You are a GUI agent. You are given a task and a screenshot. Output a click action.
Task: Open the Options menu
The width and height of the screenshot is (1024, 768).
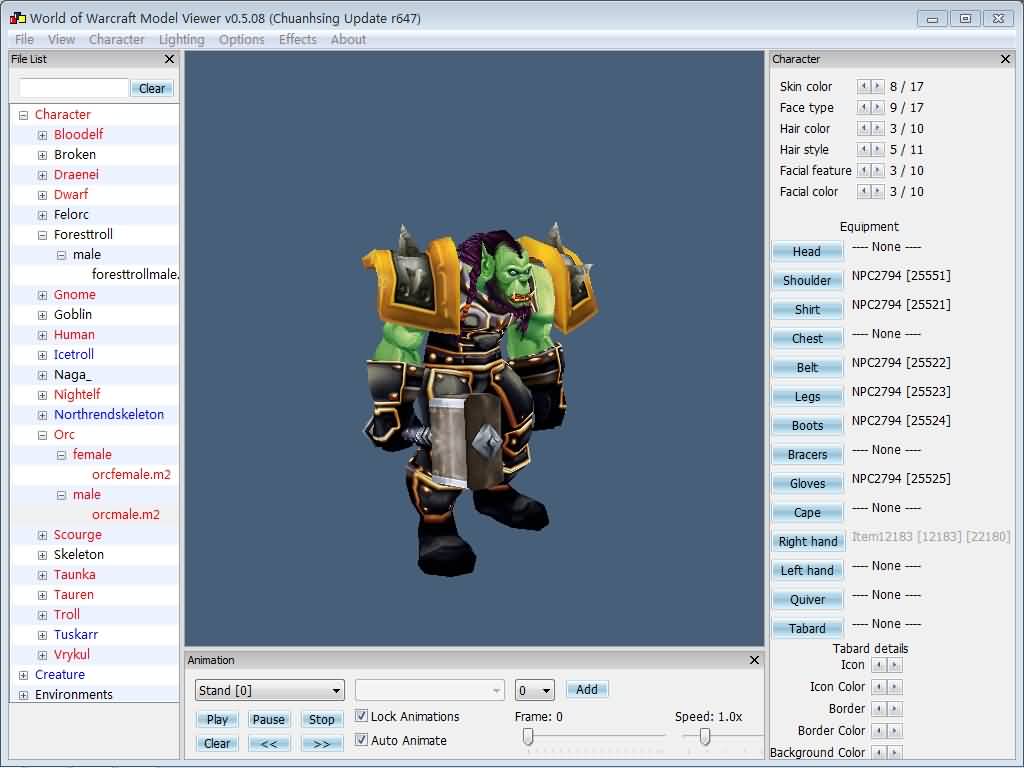(242, 39)
